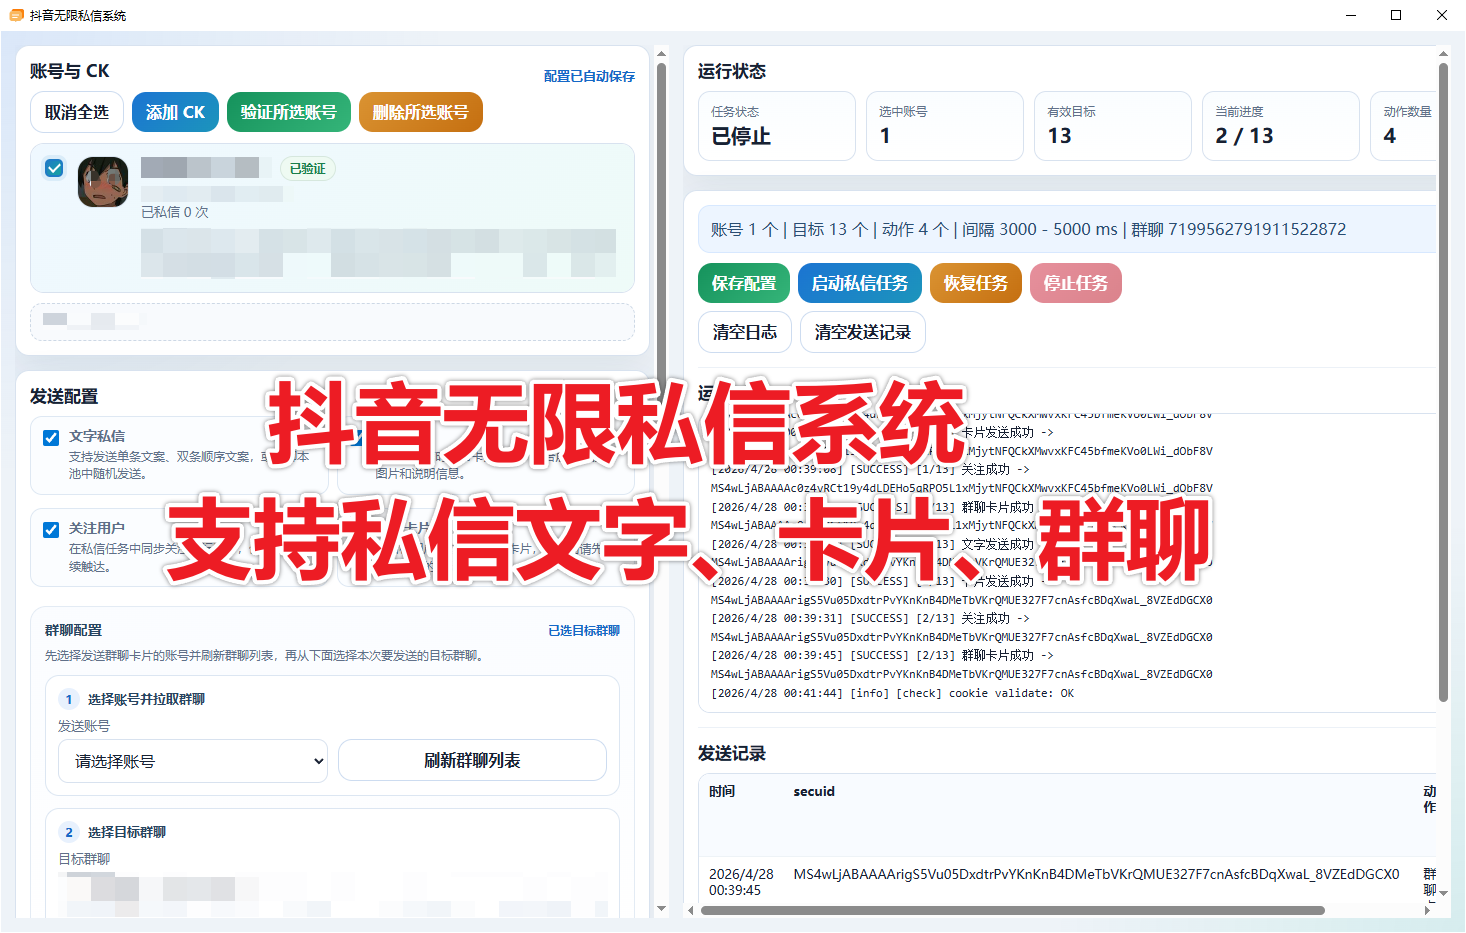
Task: Click the 关注成功 [2/13] log line
Action: coord(870,619)
